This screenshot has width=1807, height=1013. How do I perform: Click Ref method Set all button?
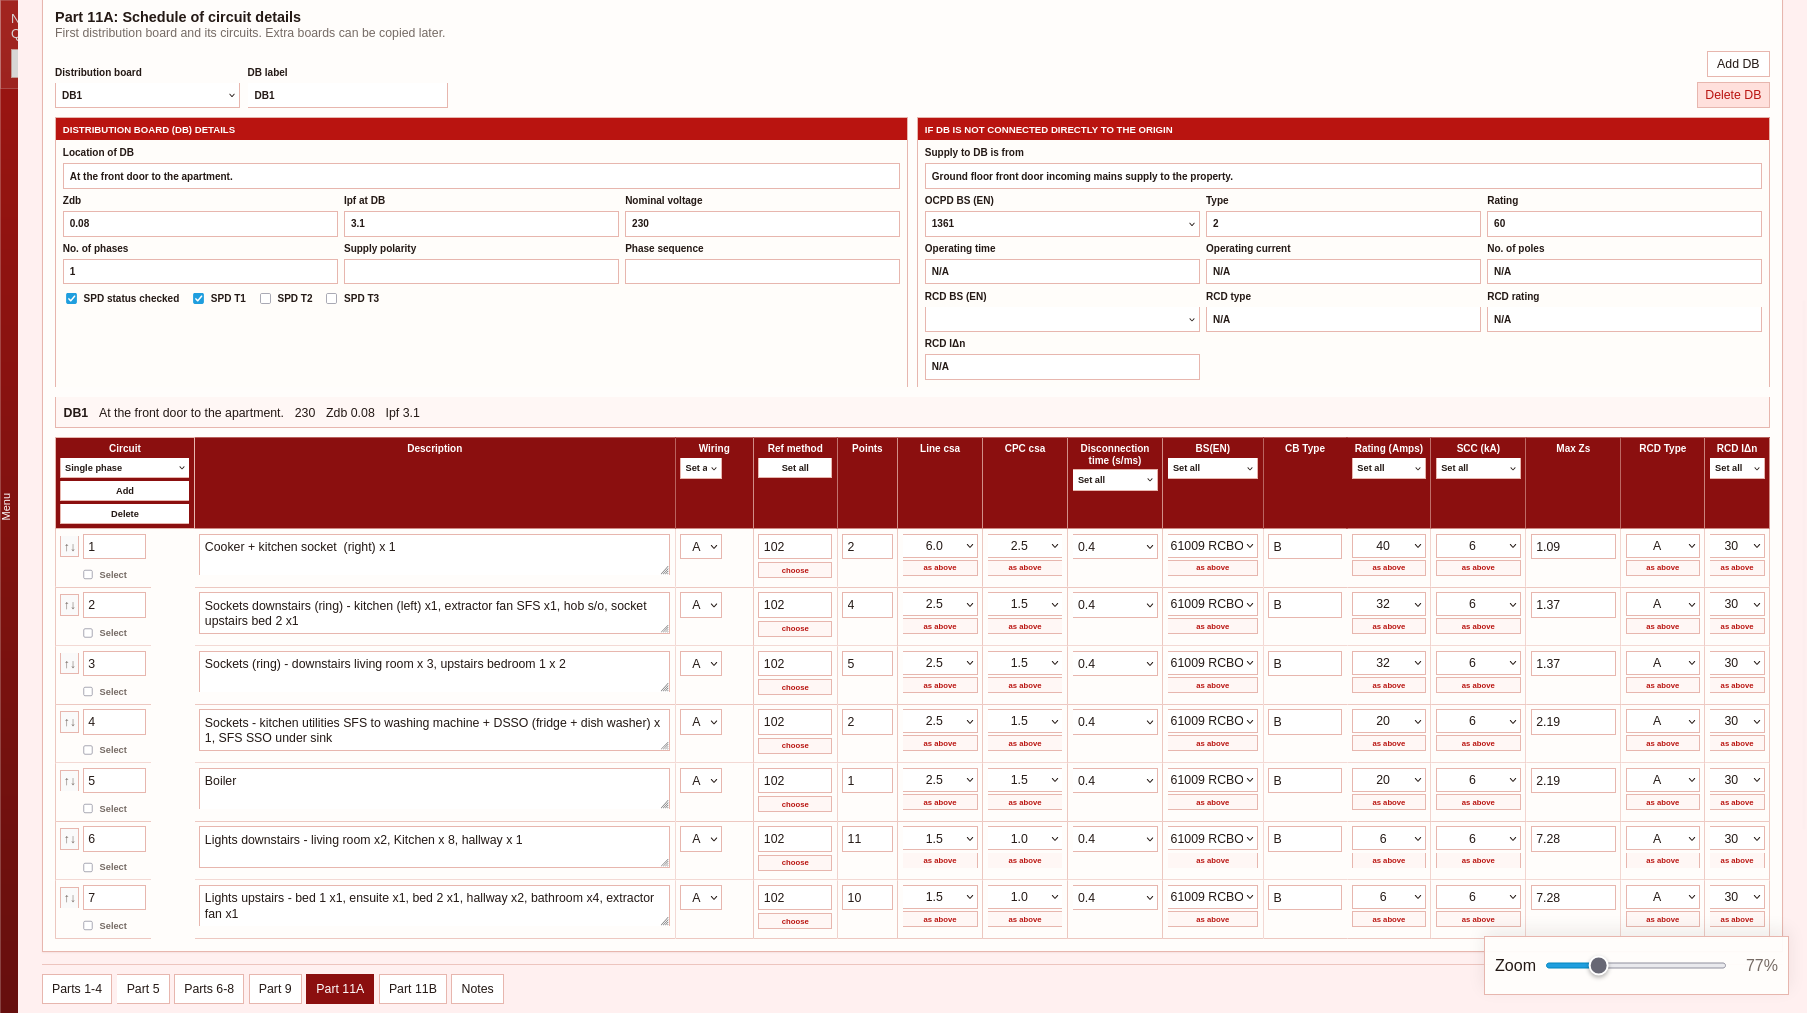click(795, 468)
